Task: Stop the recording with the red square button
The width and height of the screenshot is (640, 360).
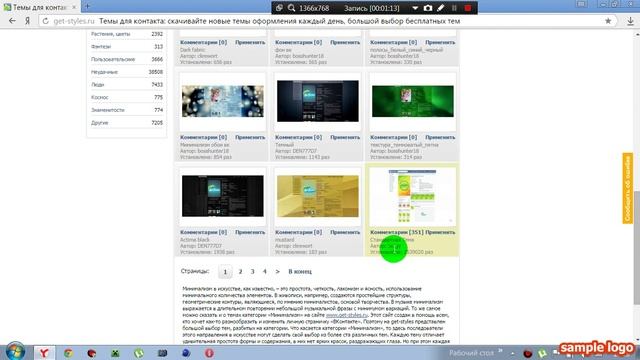Action: (x=468, y=8)
